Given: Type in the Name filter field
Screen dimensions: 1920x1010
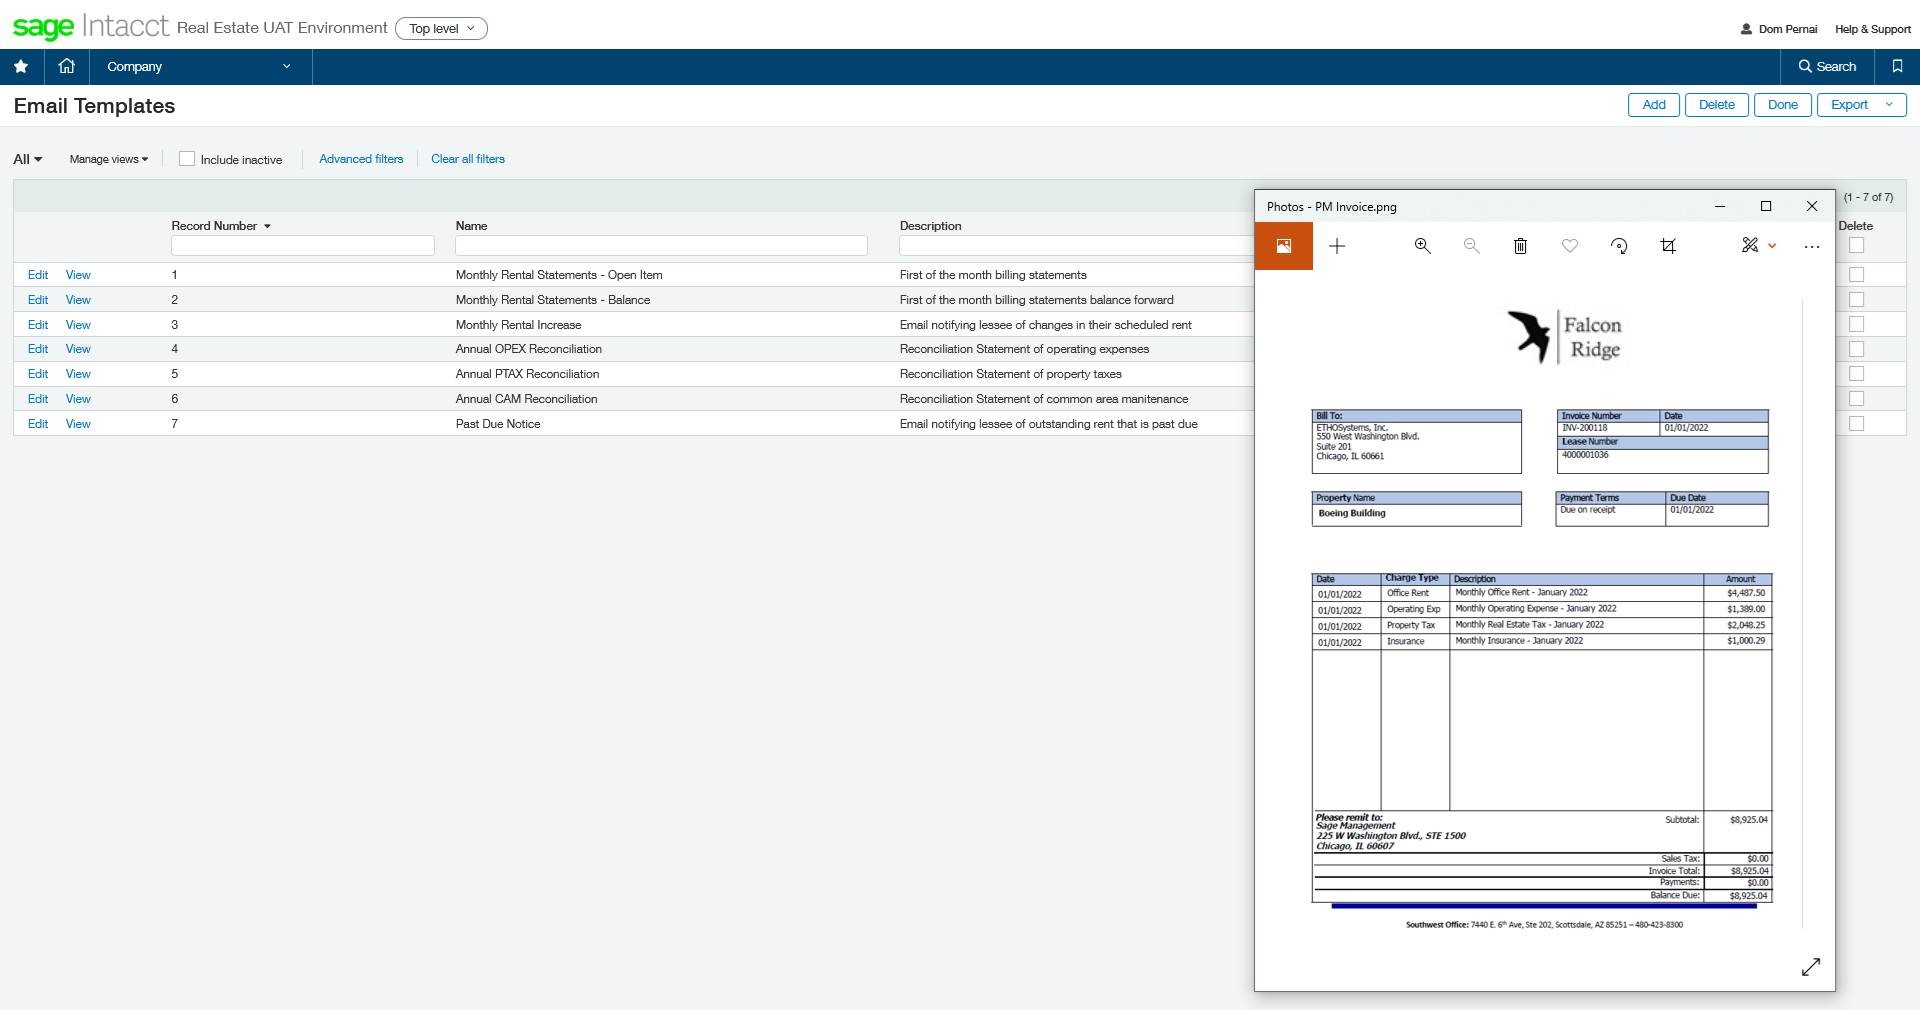Looking at the screenshot, I should 660,246.
